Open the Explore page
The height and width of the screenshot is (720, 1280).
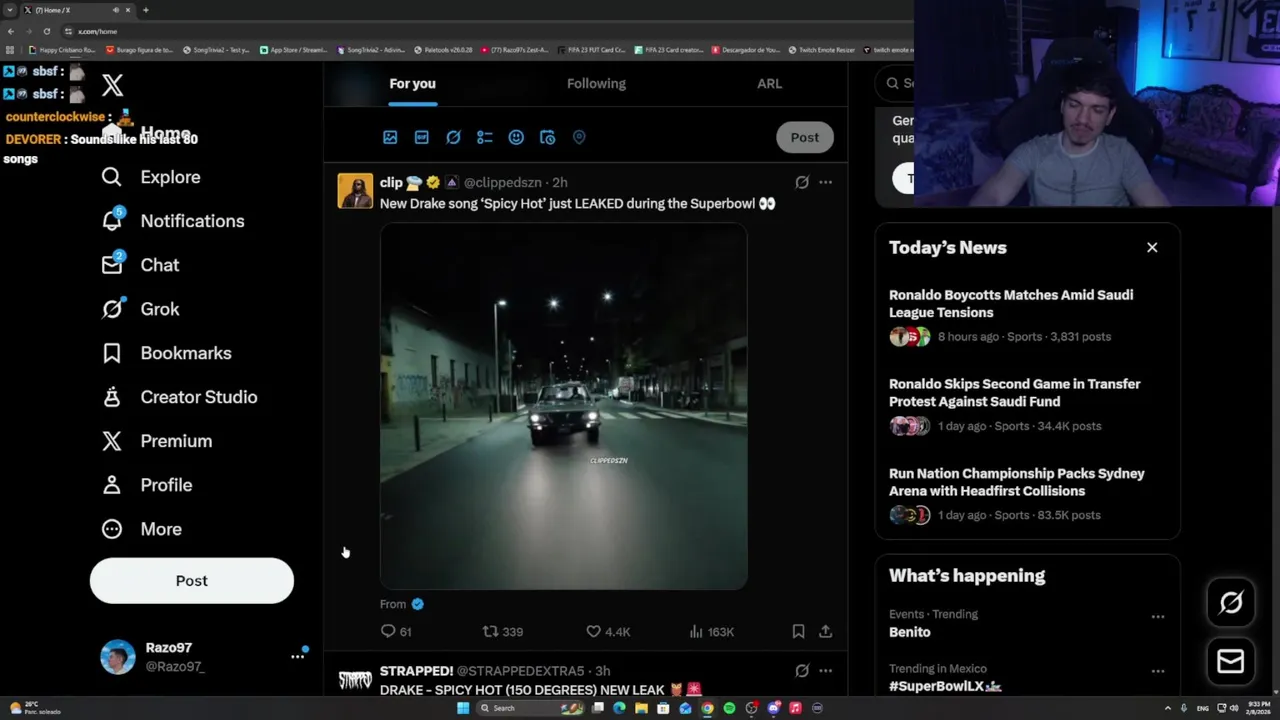[151, 177]
